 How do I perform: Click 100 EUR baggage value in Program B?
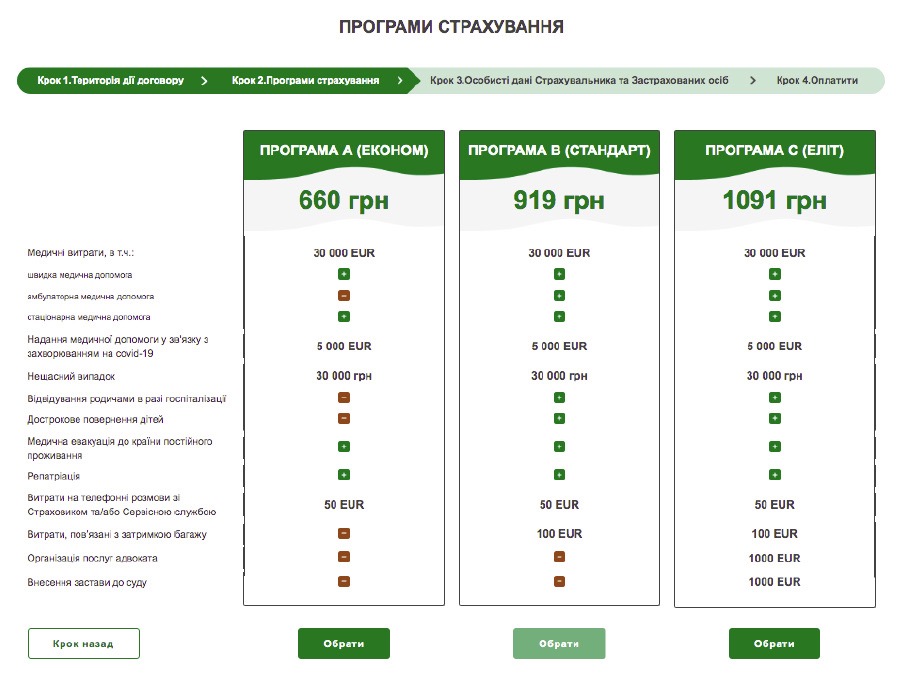559,533
